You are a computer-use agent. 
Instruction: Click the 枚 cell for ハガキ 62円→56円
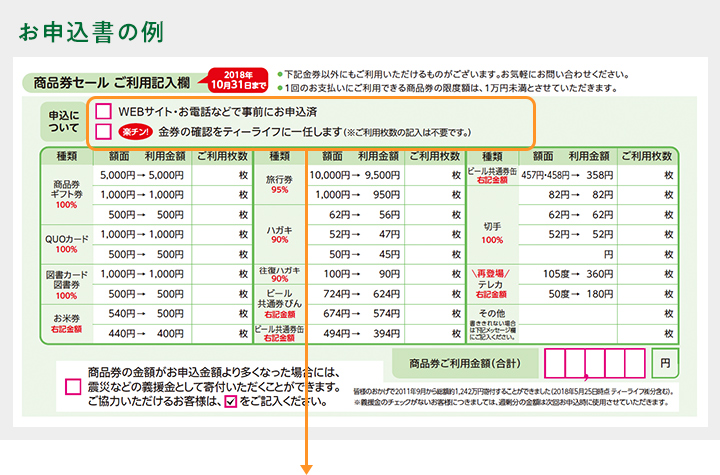pos(435,215)
